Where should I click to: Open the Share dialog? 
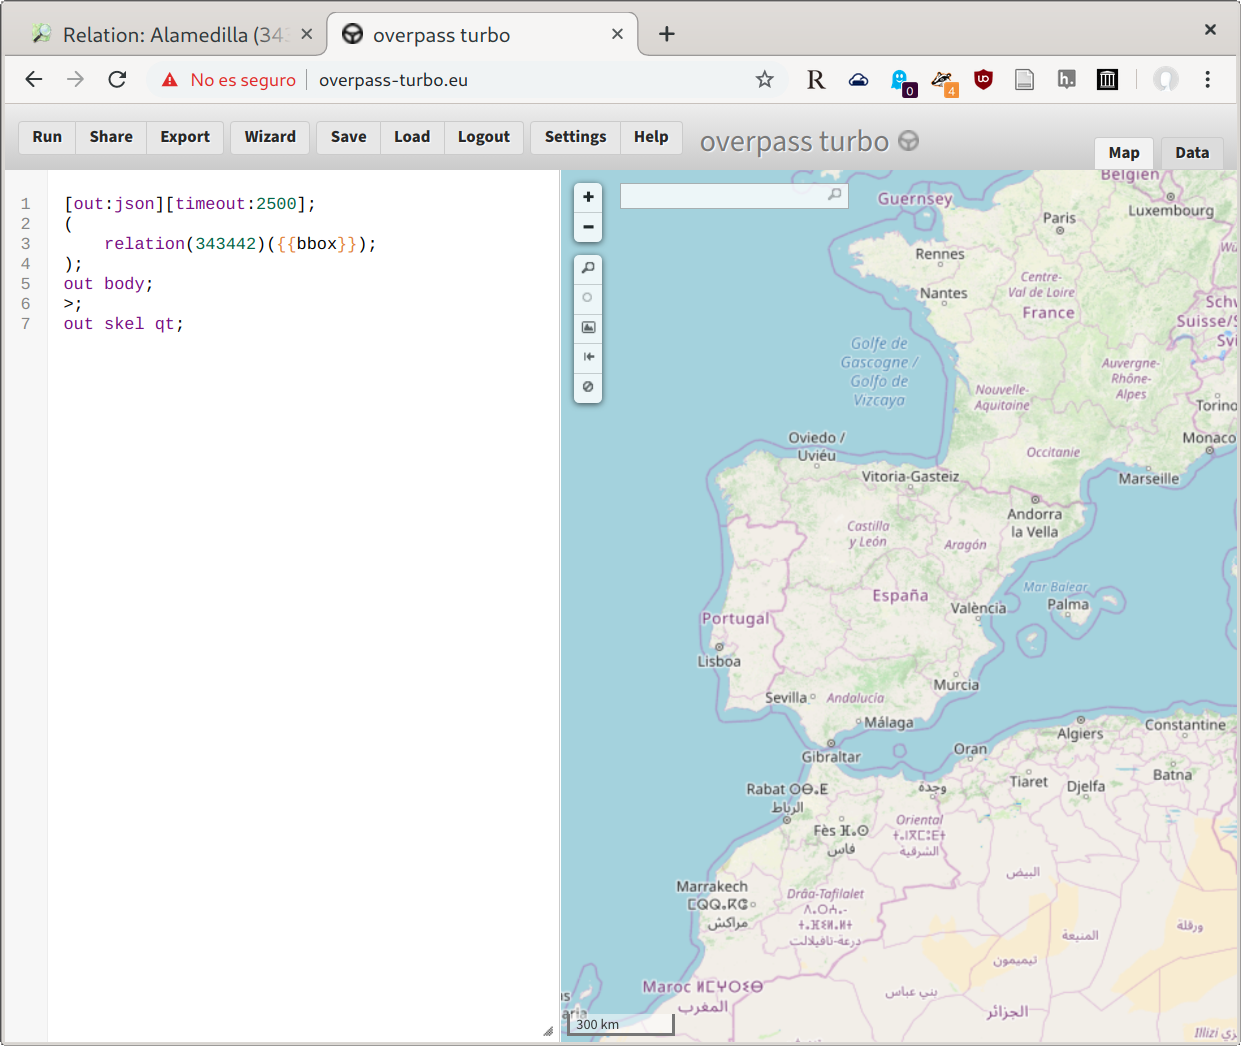(111, 137)
